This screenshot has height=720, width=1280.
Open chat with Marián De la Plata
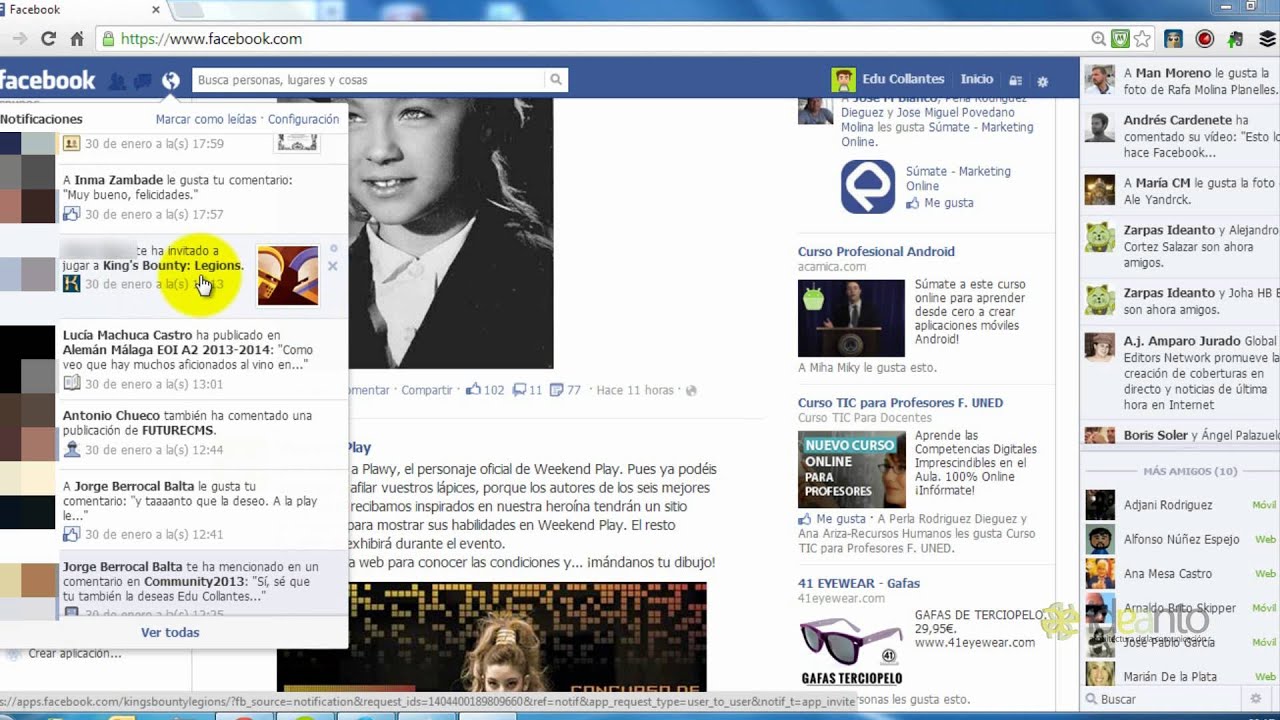point(1180,677)
